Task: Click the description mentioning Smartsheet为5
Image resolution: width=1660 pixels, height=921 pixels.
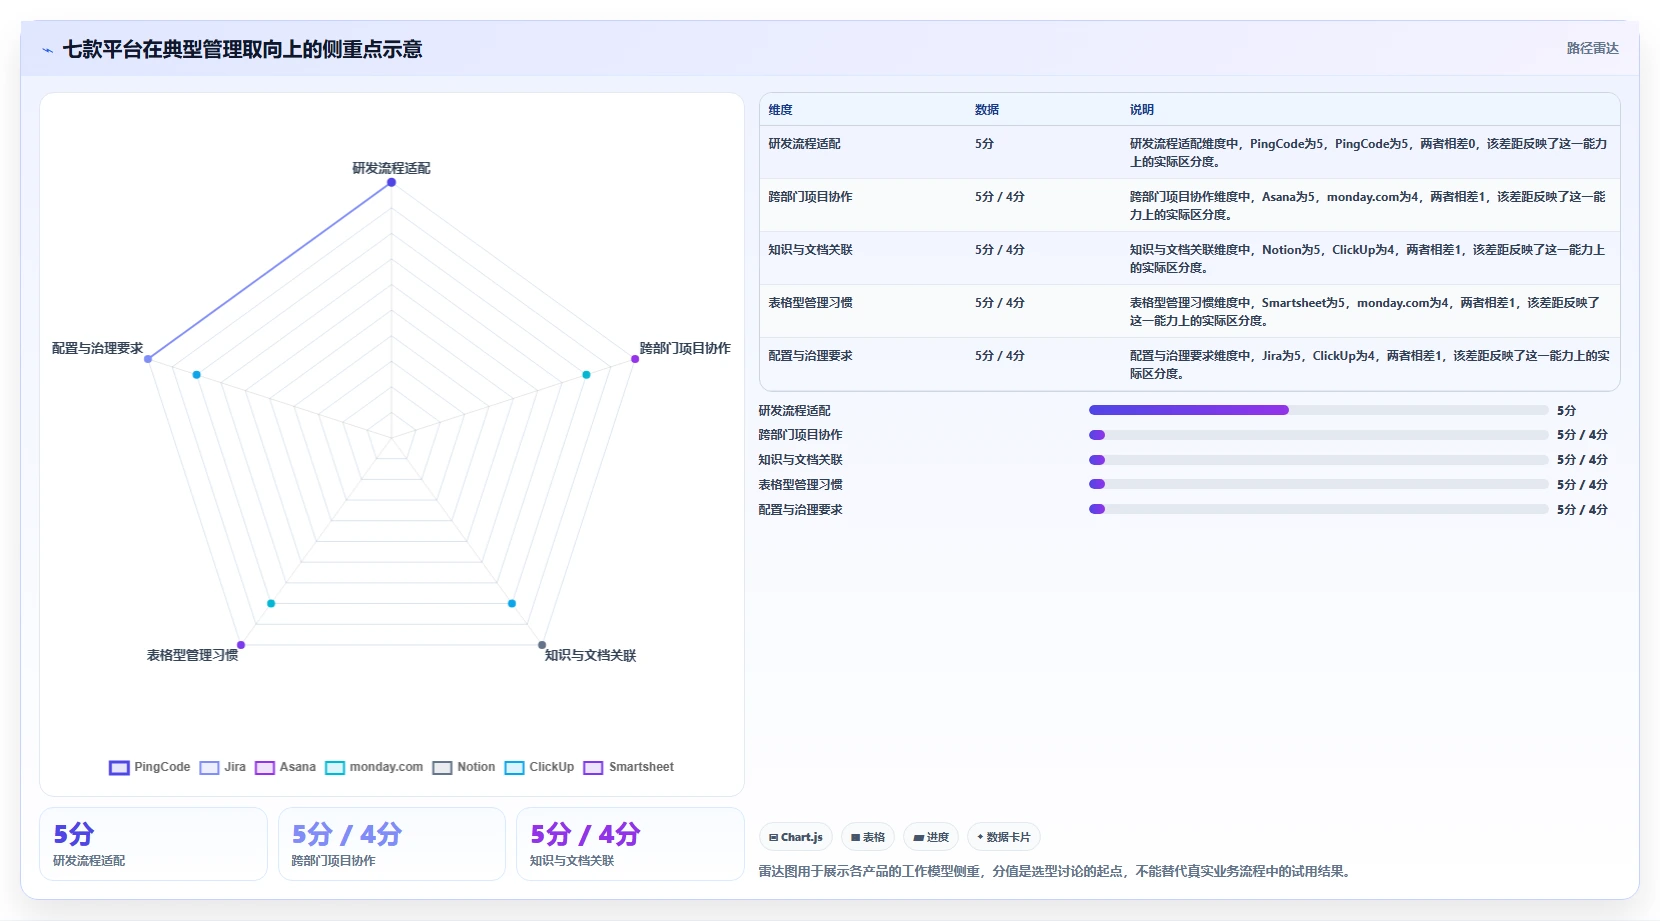Action: (x=1366, y=312)
